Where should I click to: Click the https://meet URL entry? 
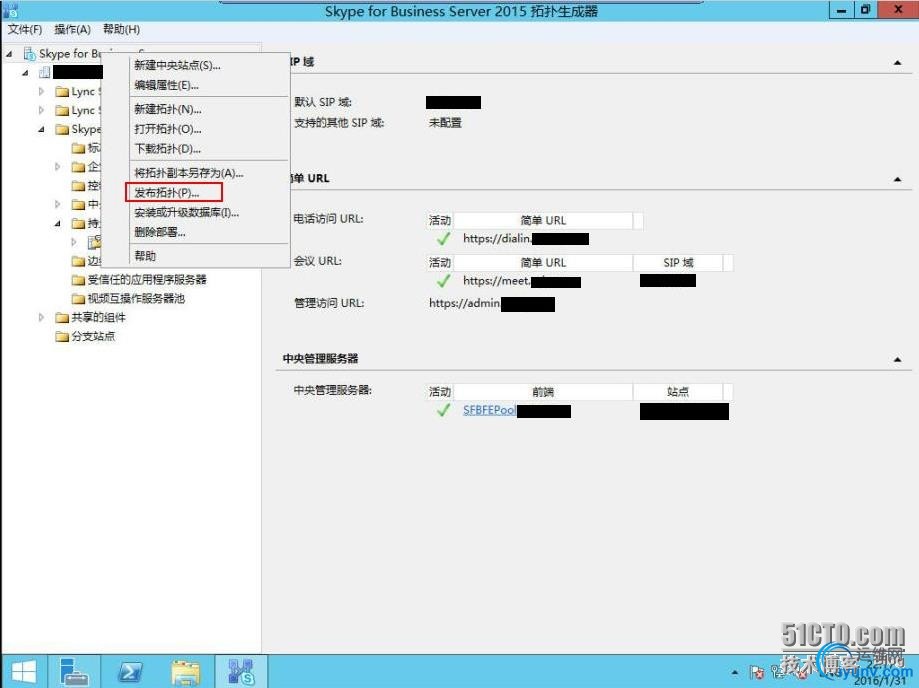496,281
